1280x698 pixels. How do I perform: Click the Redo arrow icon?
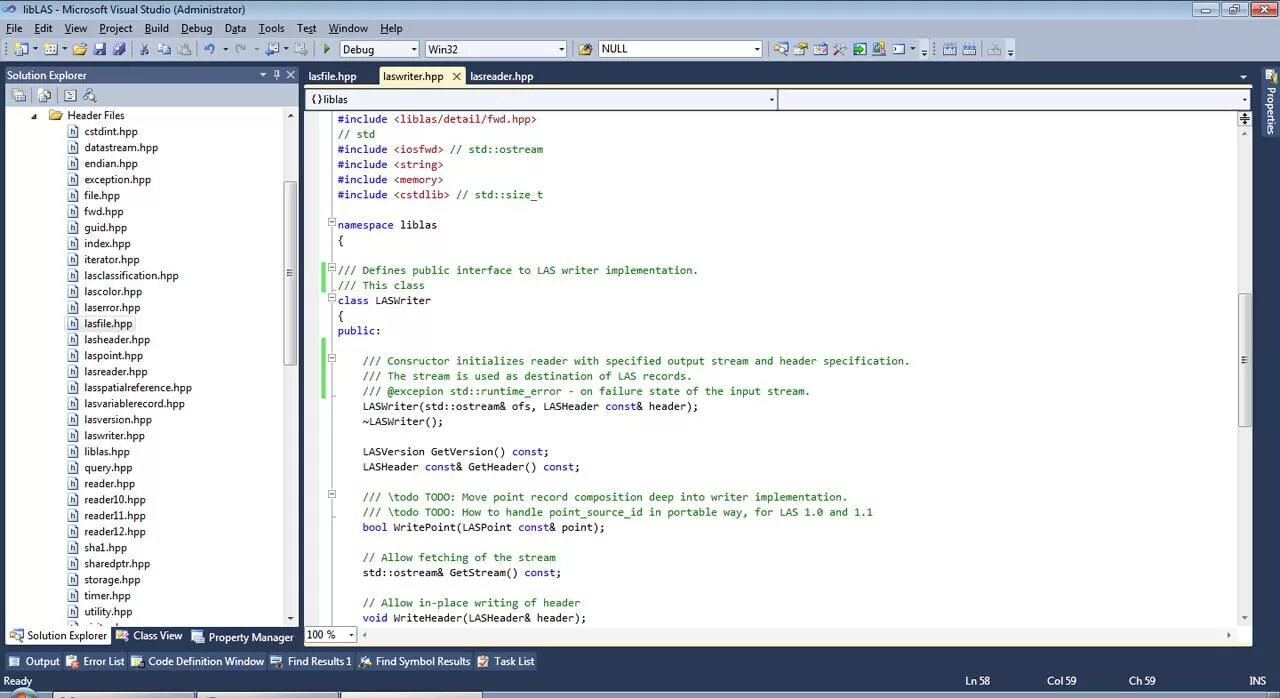click(x=240, y=49)
